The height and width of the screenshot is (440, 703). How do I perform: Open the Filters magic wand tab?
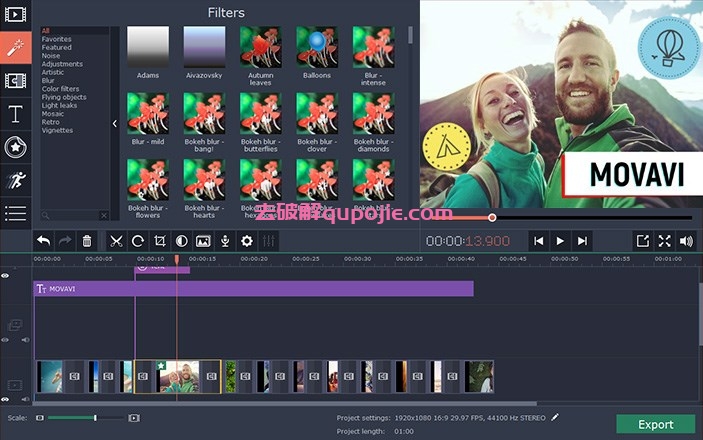(15, 48)
